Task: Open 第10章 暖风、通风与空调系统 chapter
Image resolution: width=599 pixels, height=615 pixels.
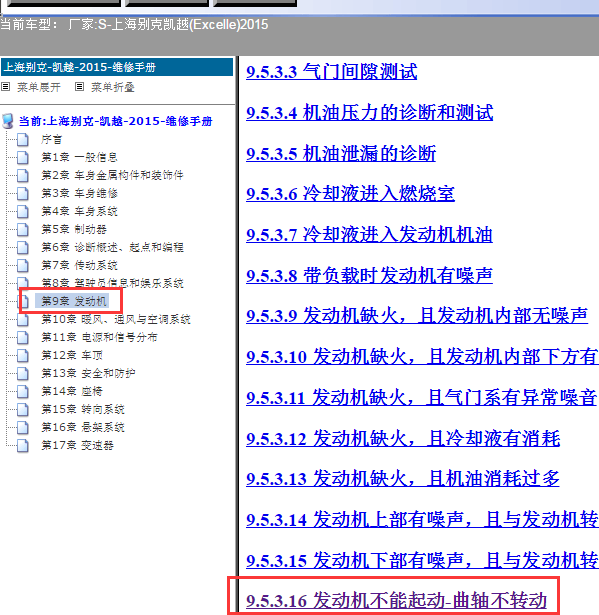Action: (x=116, y=320)
